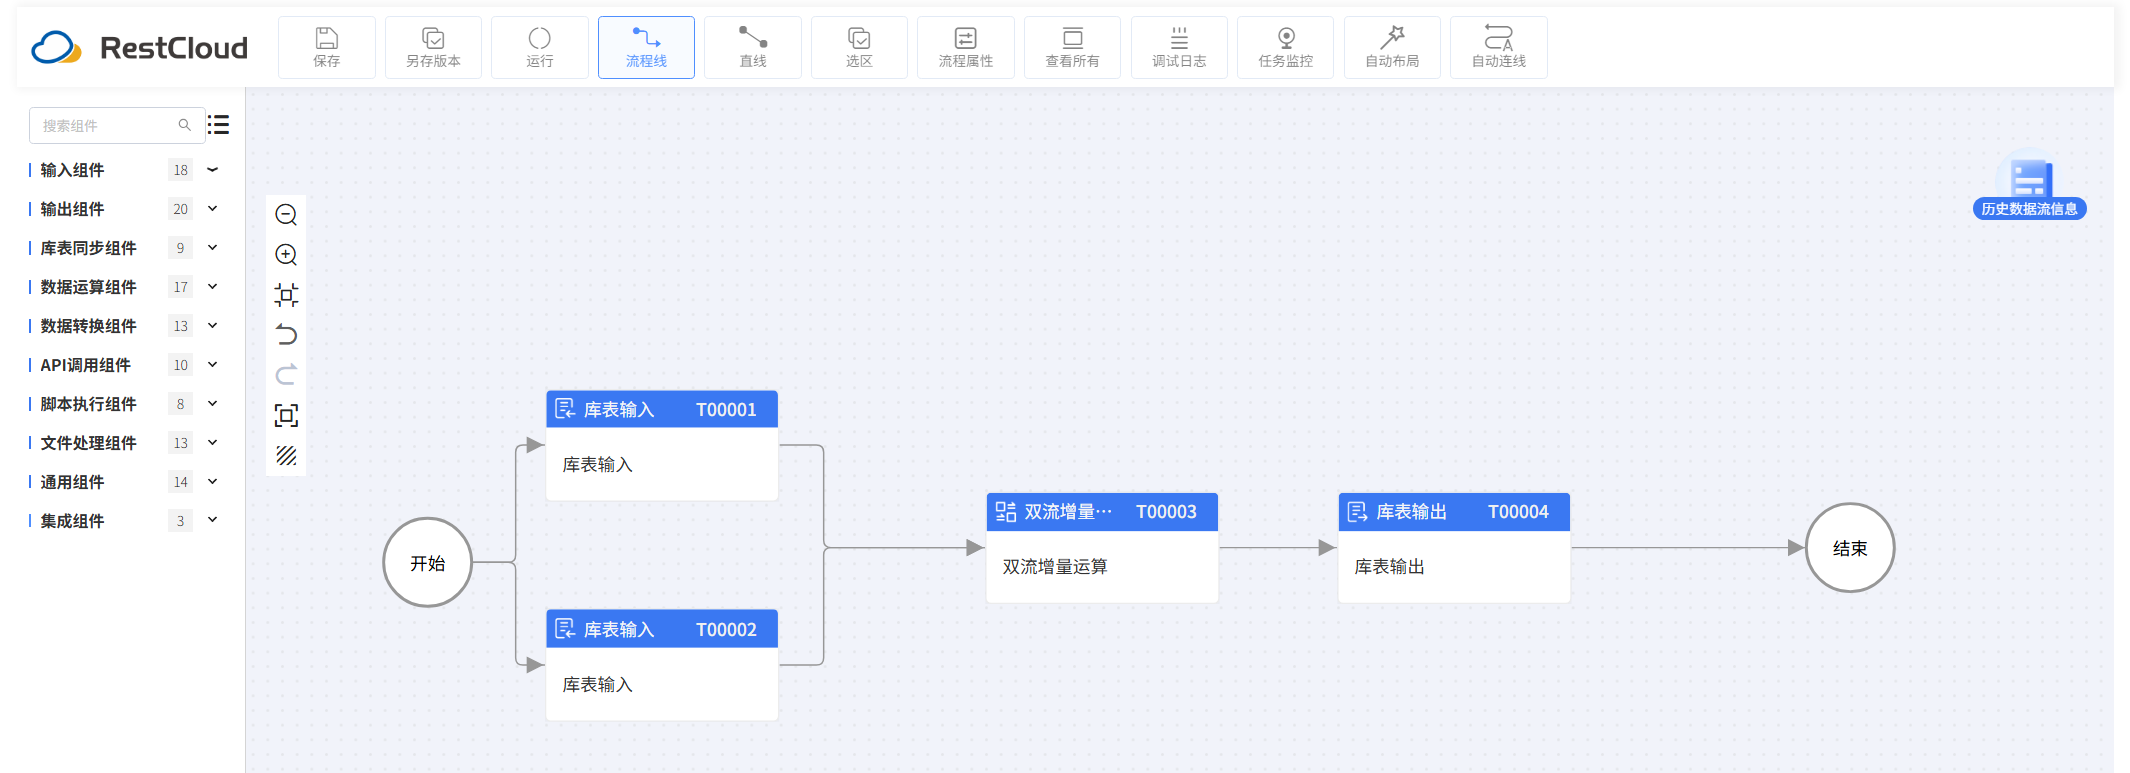Click the component search (搜索组件) field
The height and width of the screenshot is (773, 2130).
[x=107, y=126]
